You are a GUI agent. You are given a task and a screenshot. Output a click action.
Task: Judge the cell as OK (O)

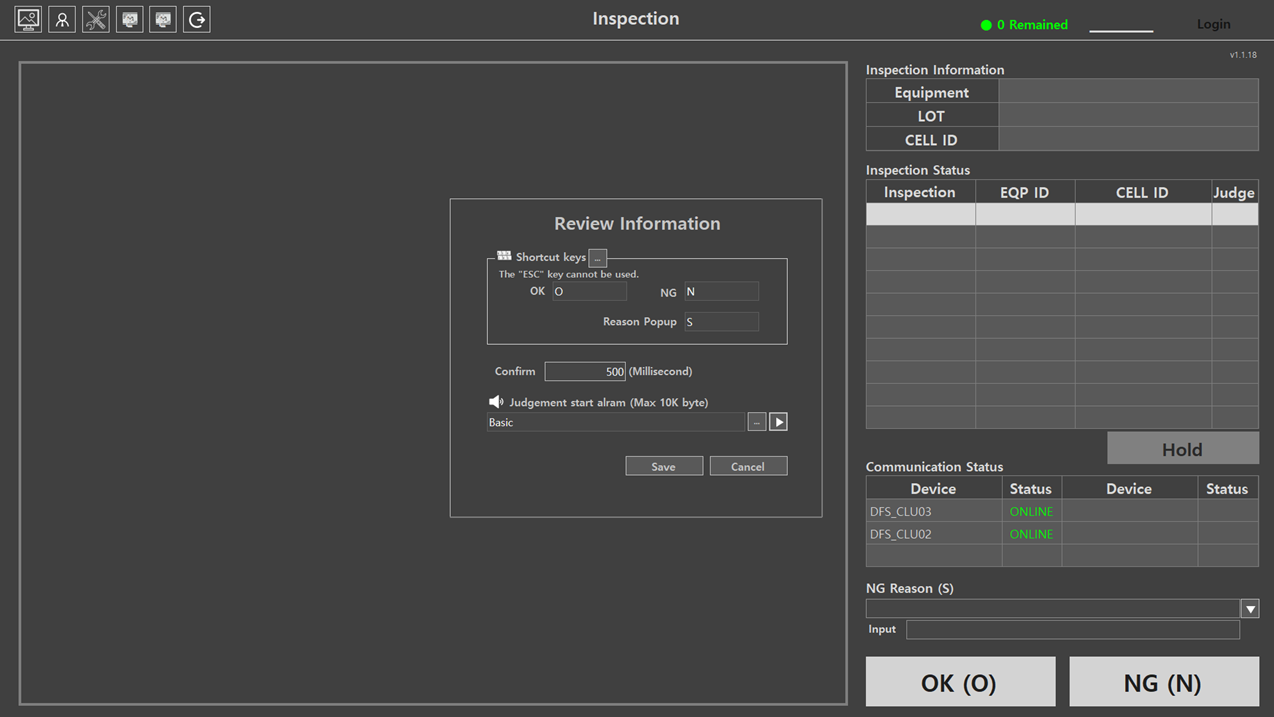960,682
